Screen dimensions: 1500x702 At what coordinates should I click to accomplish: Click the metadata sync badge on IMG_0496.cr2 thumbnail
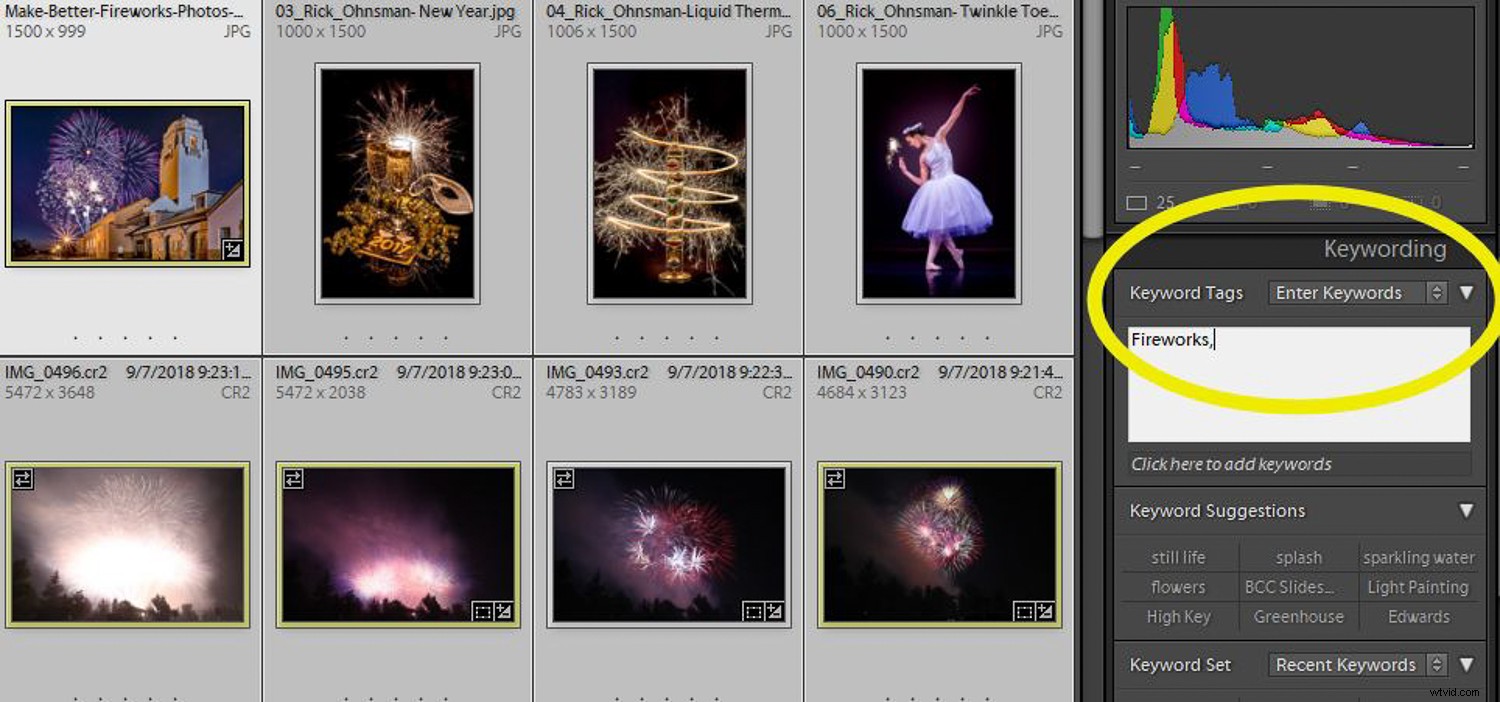[23, 479]
